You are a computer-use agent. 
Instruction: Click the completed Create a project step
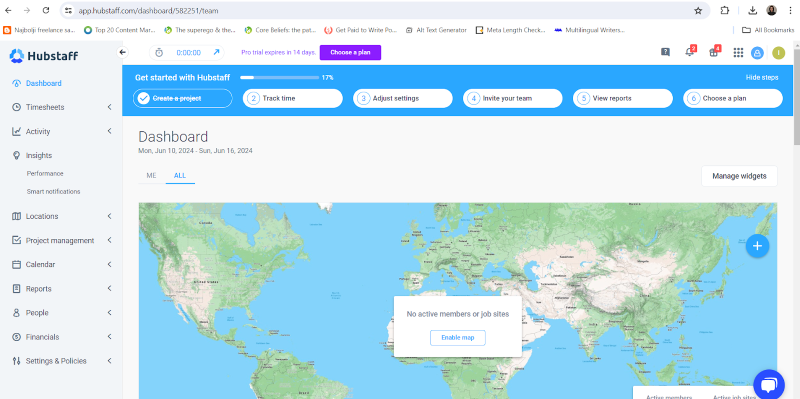pos(183,98)
